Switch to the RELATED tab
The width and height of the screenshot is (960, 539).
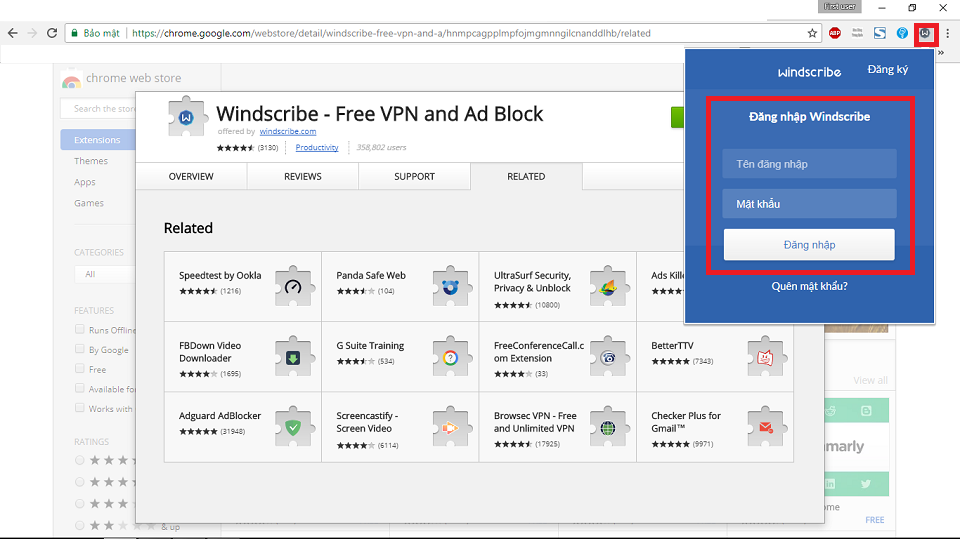click(x=526, y=176)
